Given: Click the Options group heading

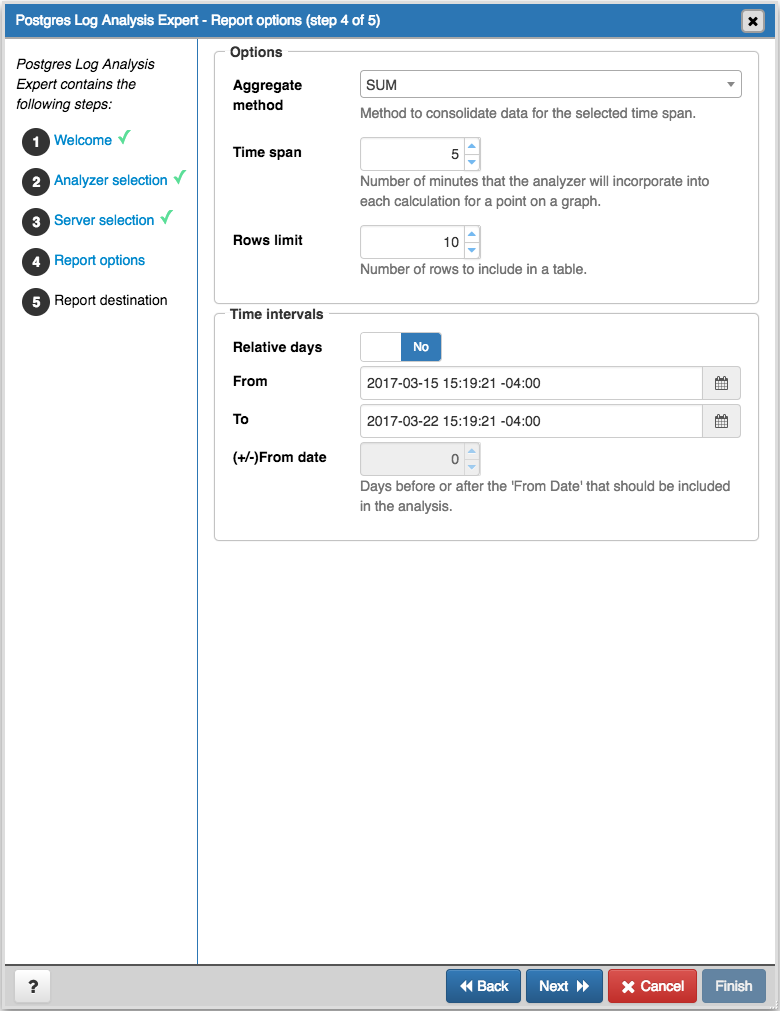Looking at the screenshot, I should [x=256, y=52].
